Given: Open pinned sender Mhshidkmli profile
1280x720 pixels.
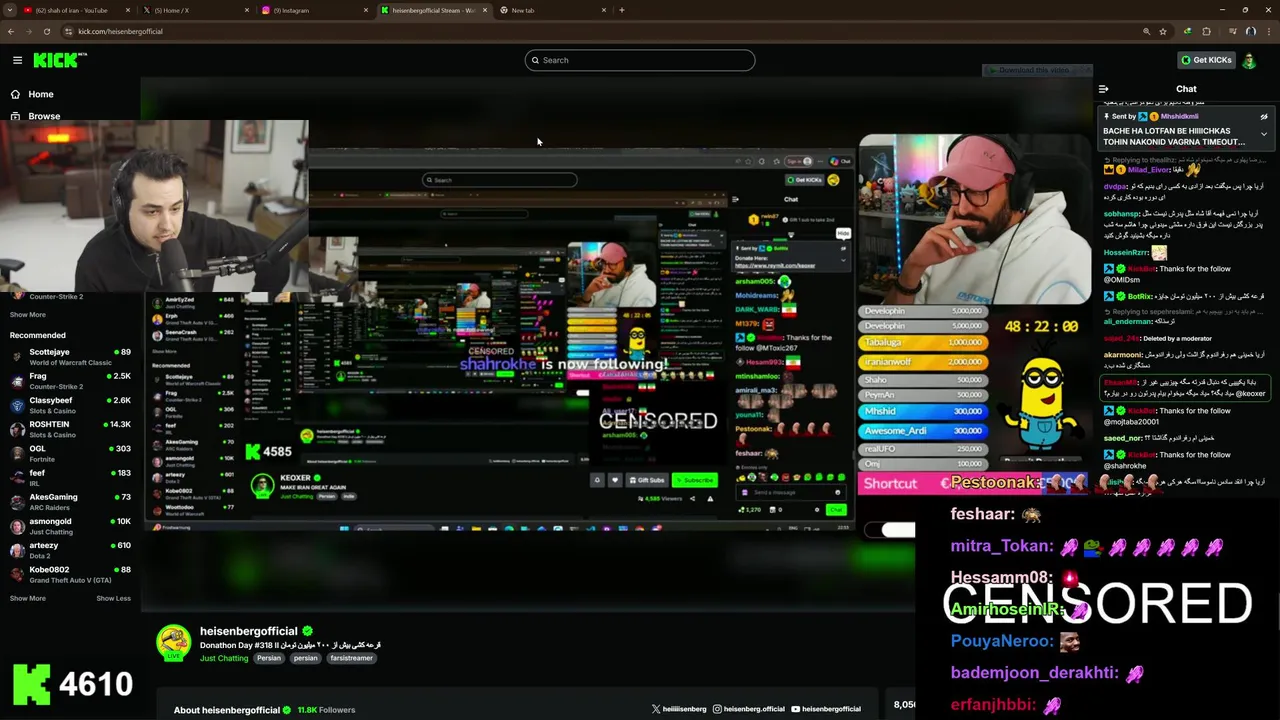Looking at the screenshot, I should [x=1179, y=117].
